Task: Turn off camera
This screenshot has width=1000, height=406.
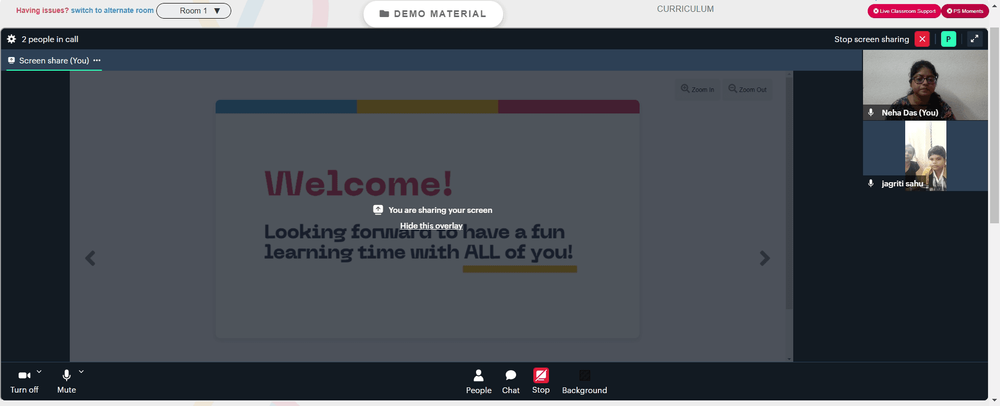Action: pos(24,382)
